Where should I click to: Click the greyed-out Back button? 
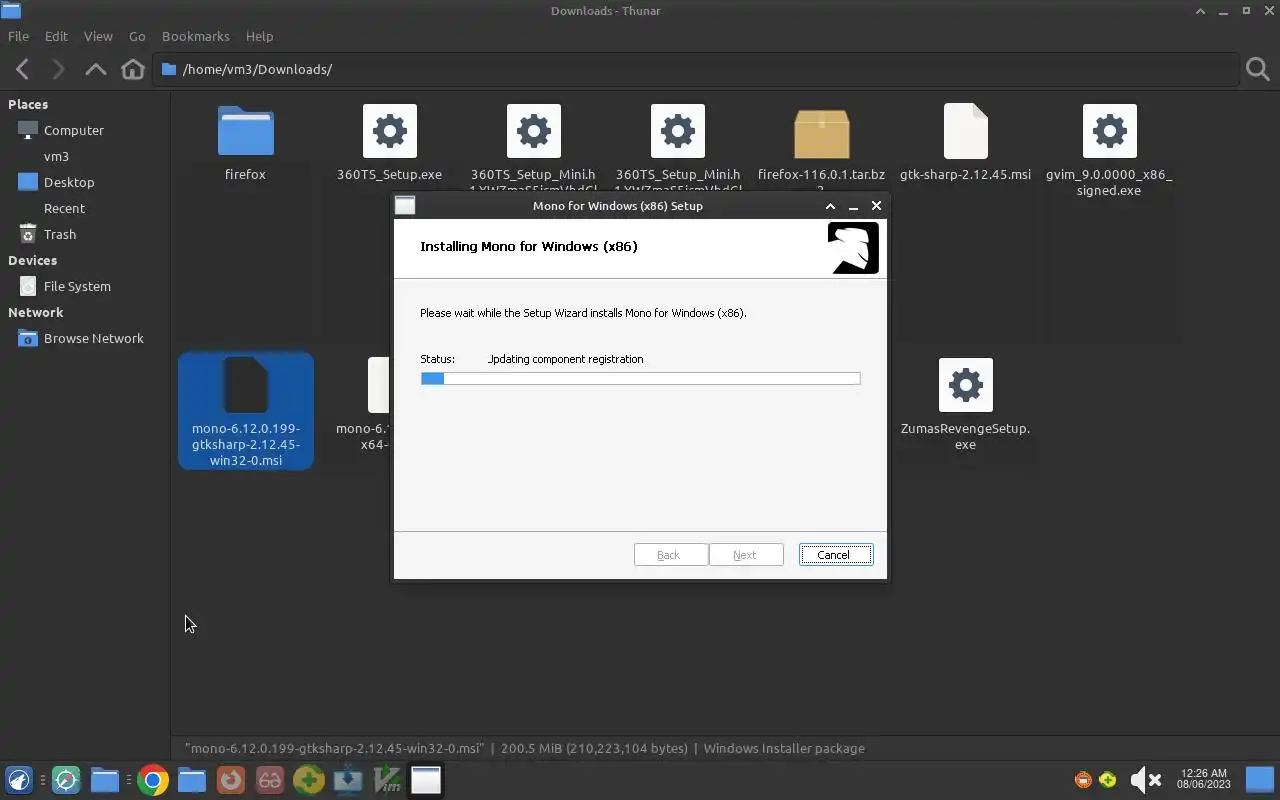(671, 555)
